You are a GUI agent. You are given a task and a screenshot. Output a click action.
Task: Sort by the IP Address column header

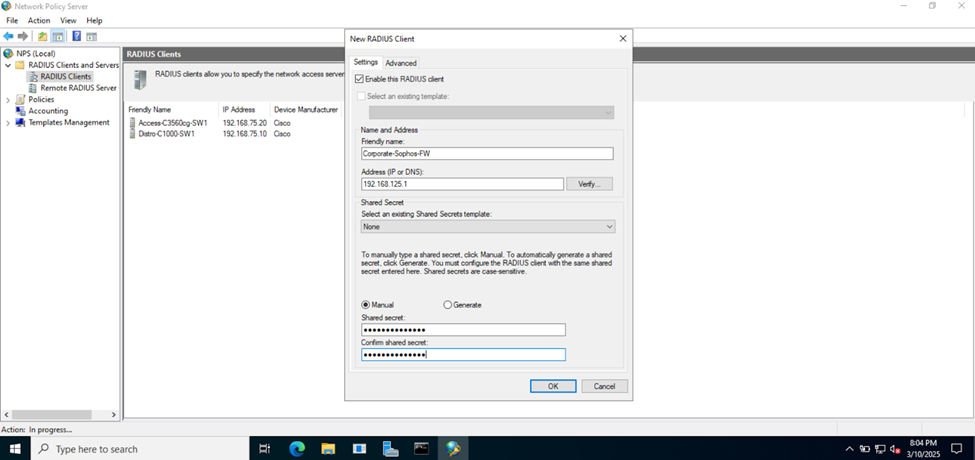tap(245, 109)
